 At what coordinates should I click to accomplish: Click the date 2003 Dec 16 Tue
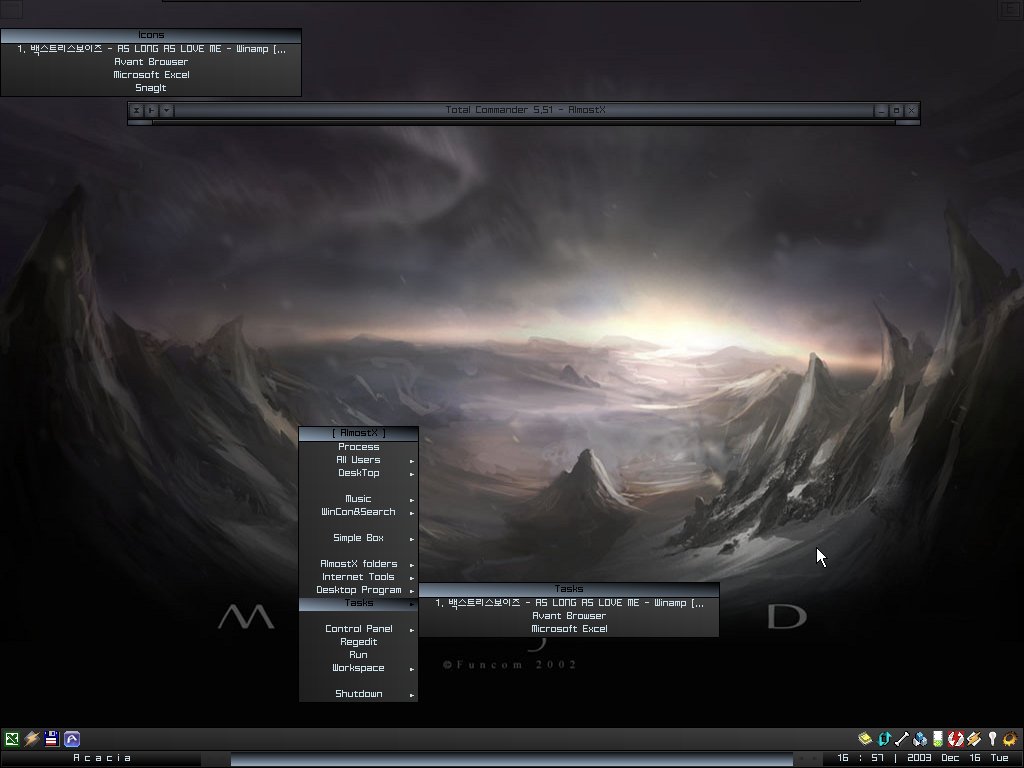pos(958,758)
